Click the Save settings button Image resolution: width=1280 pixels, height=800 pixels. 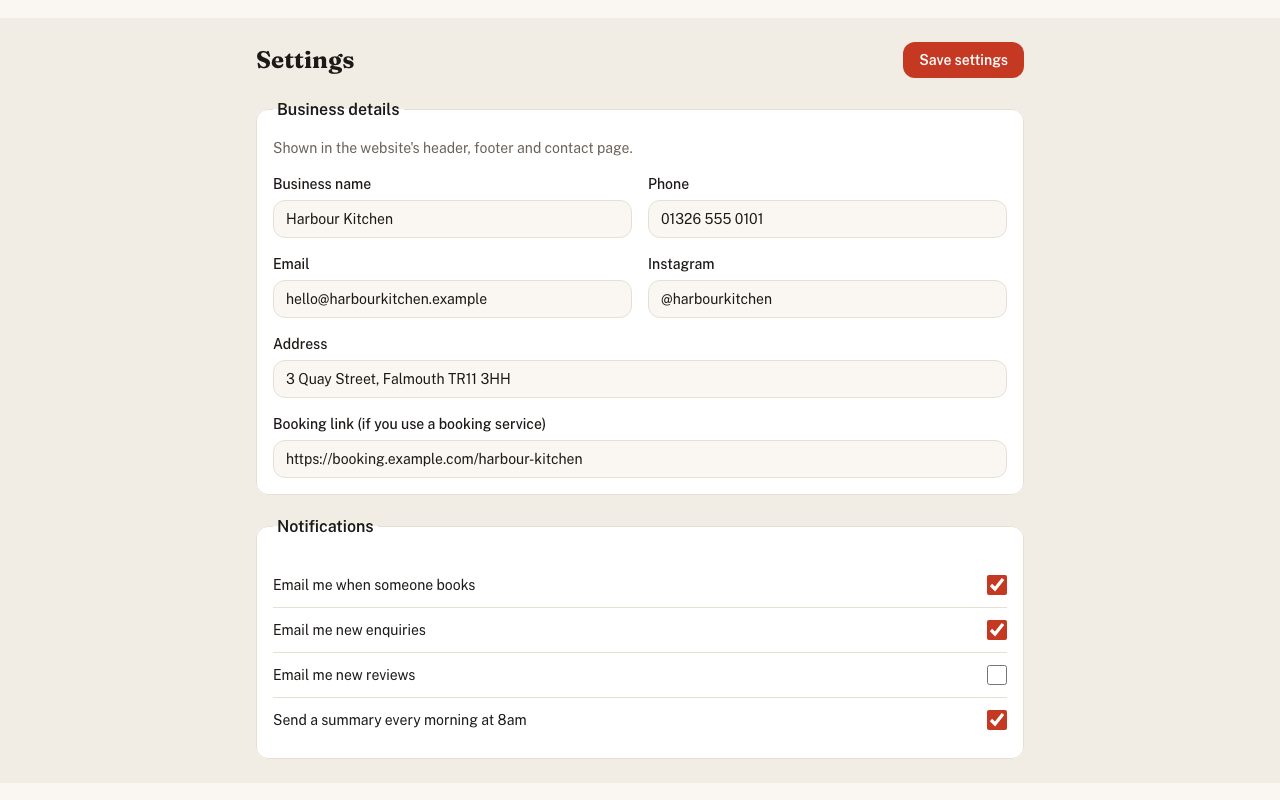click(x=963, y=60)
